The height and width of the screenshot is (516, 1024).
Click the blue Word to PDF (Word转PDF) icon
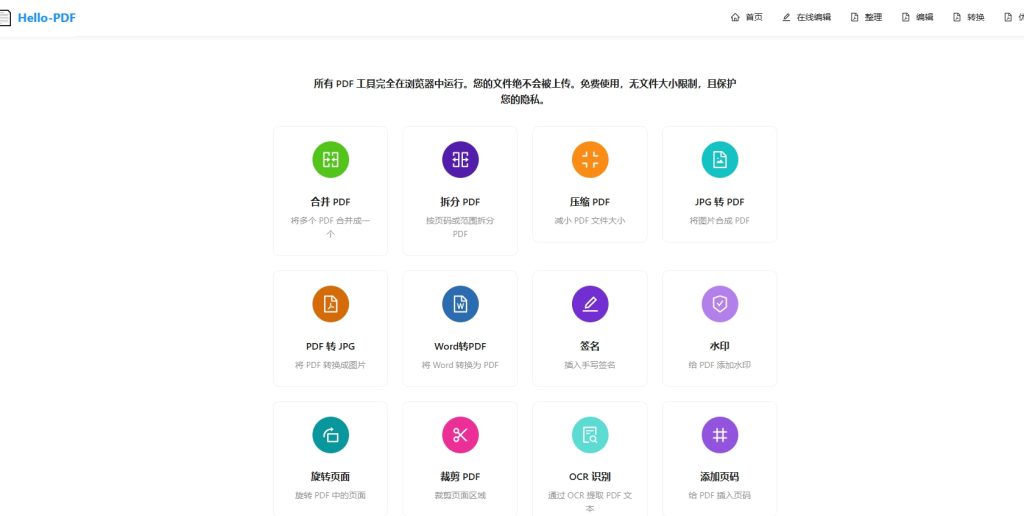(x=460, y=304)
